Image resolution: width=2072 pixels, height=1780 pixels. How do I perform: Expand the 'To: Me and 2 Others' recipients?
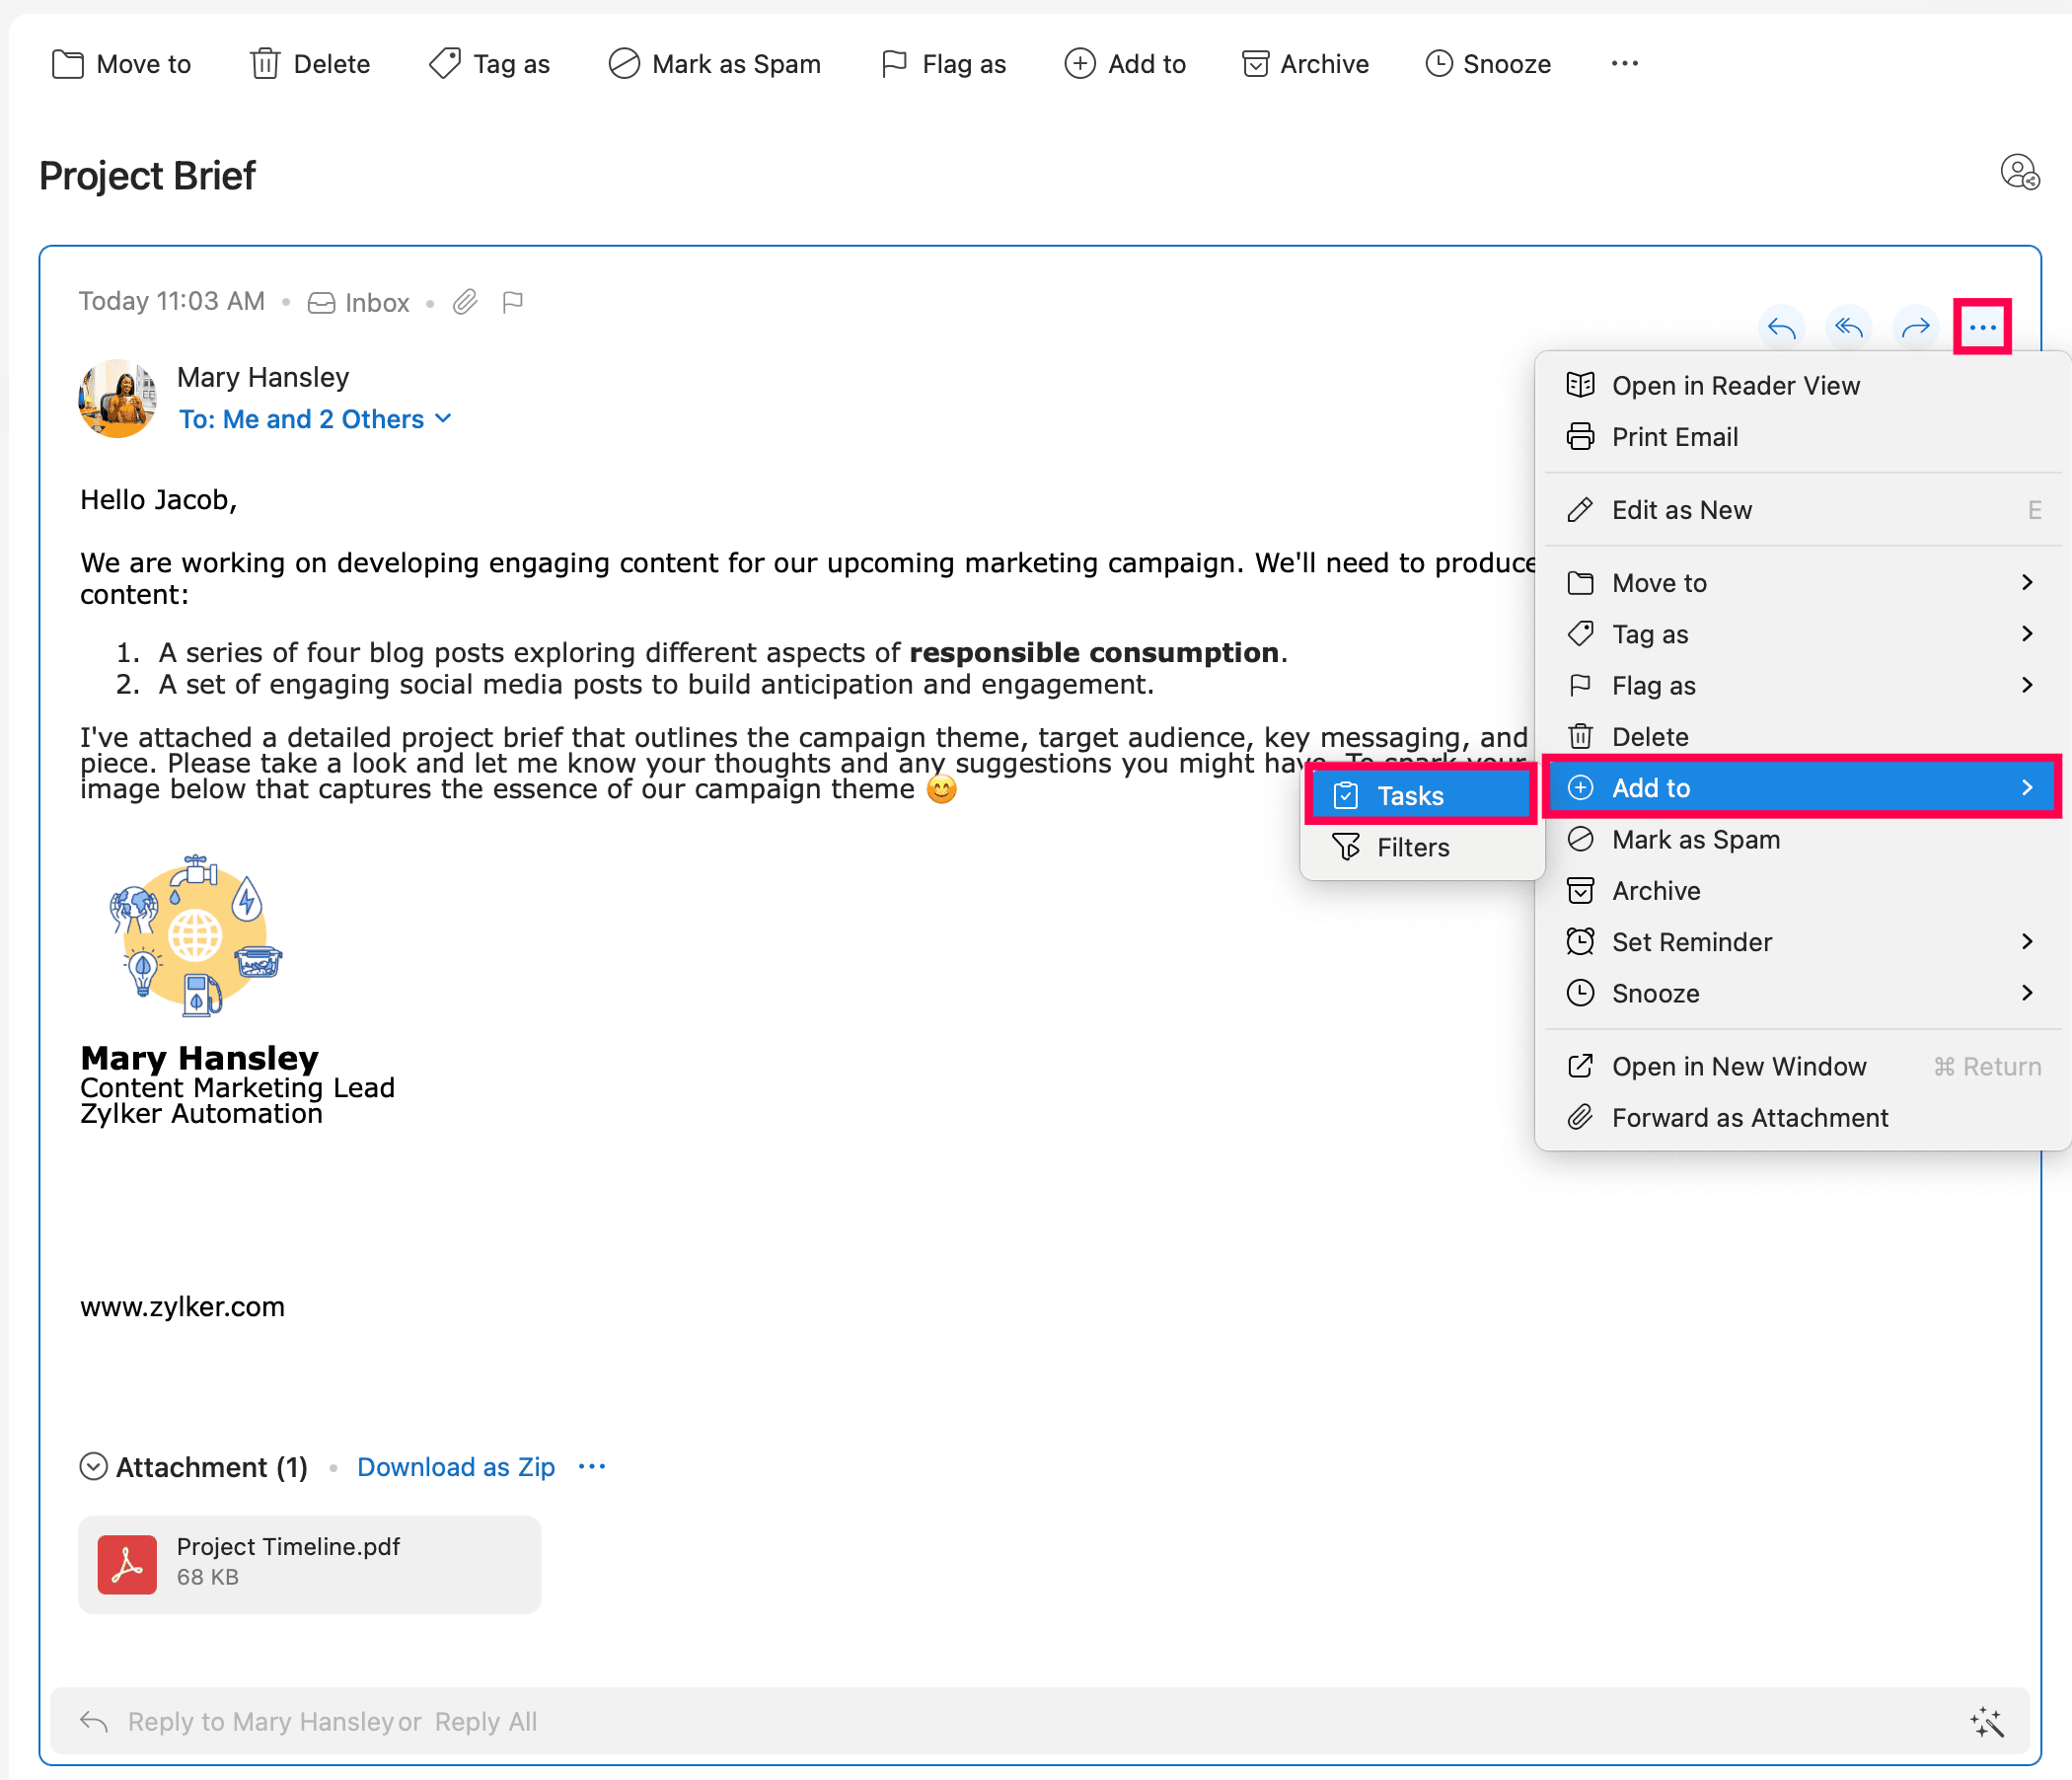click(314, 419)
